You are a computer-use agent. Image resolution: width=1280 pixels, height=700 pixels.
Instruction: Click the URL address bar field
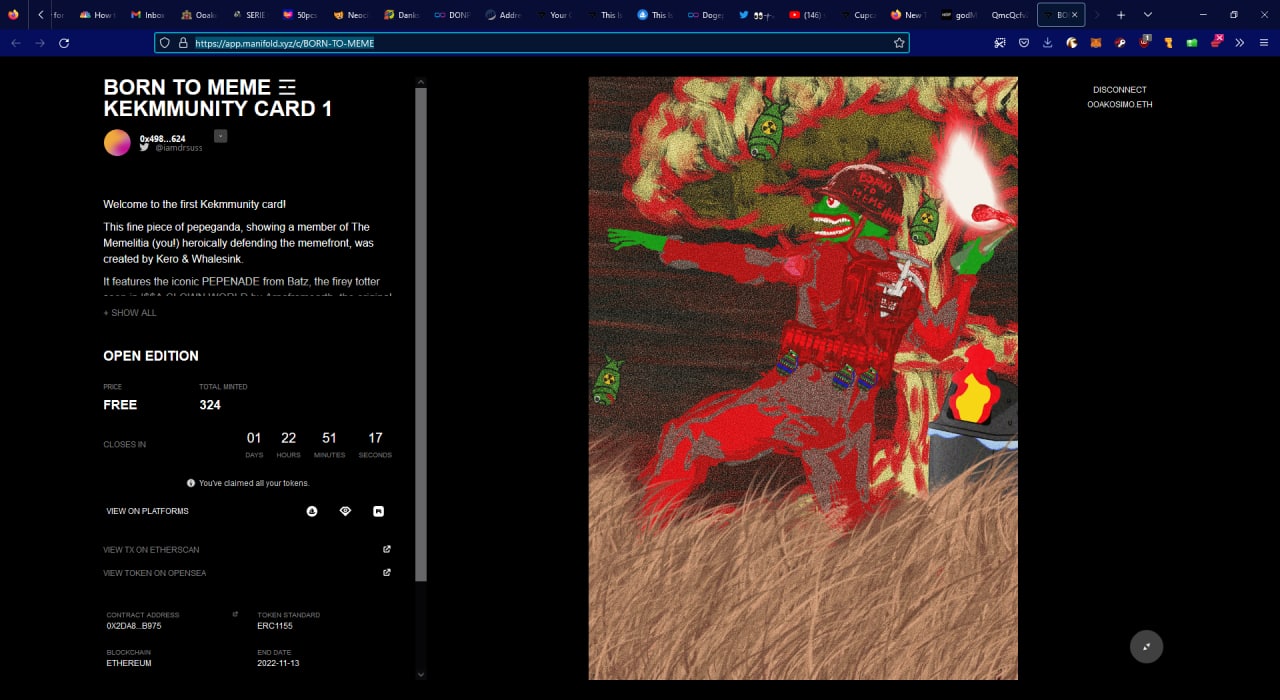coord(532,43)
